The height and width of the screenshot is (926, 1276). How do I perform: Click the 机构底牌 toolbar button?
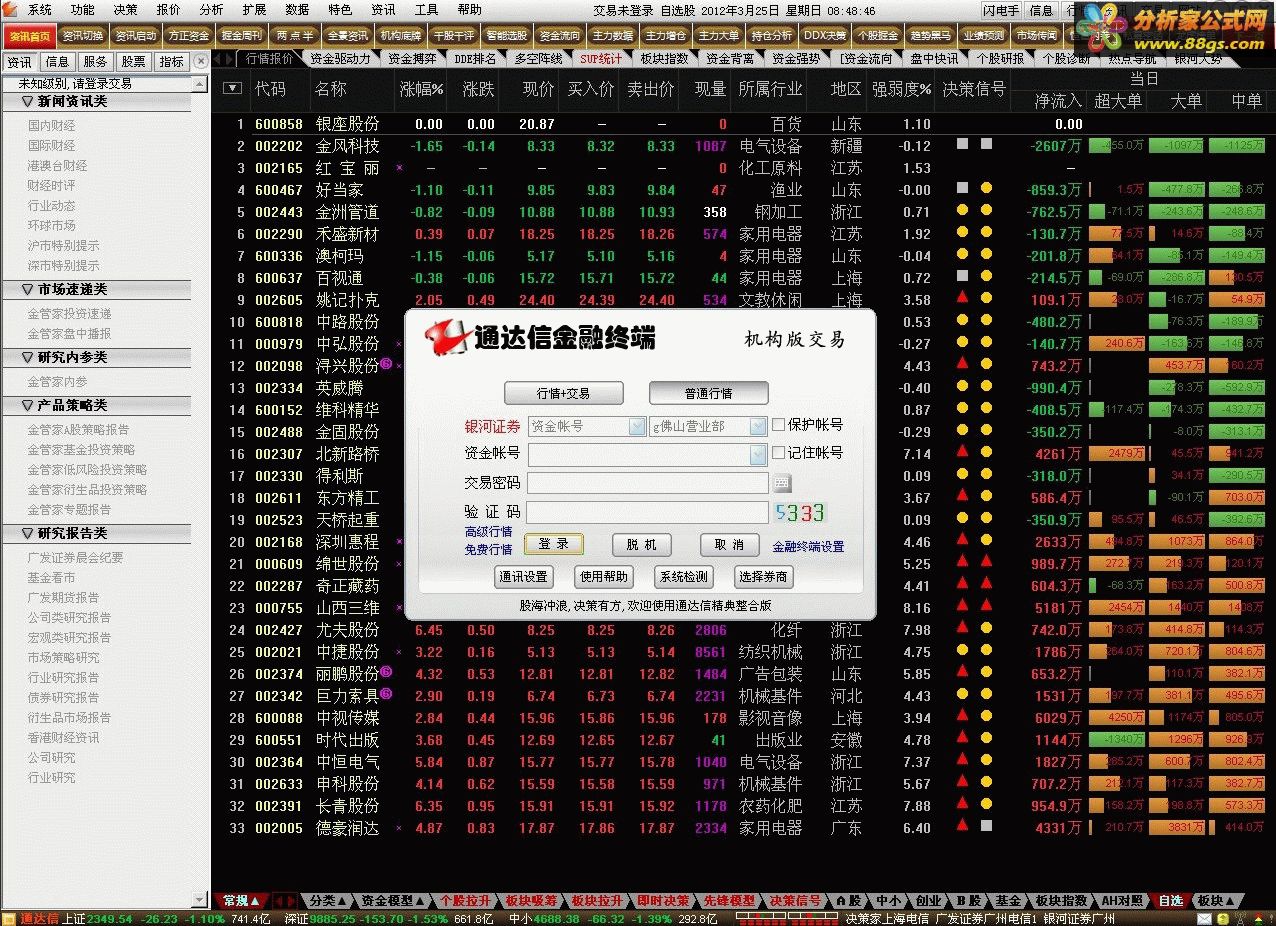pos(401,35)
